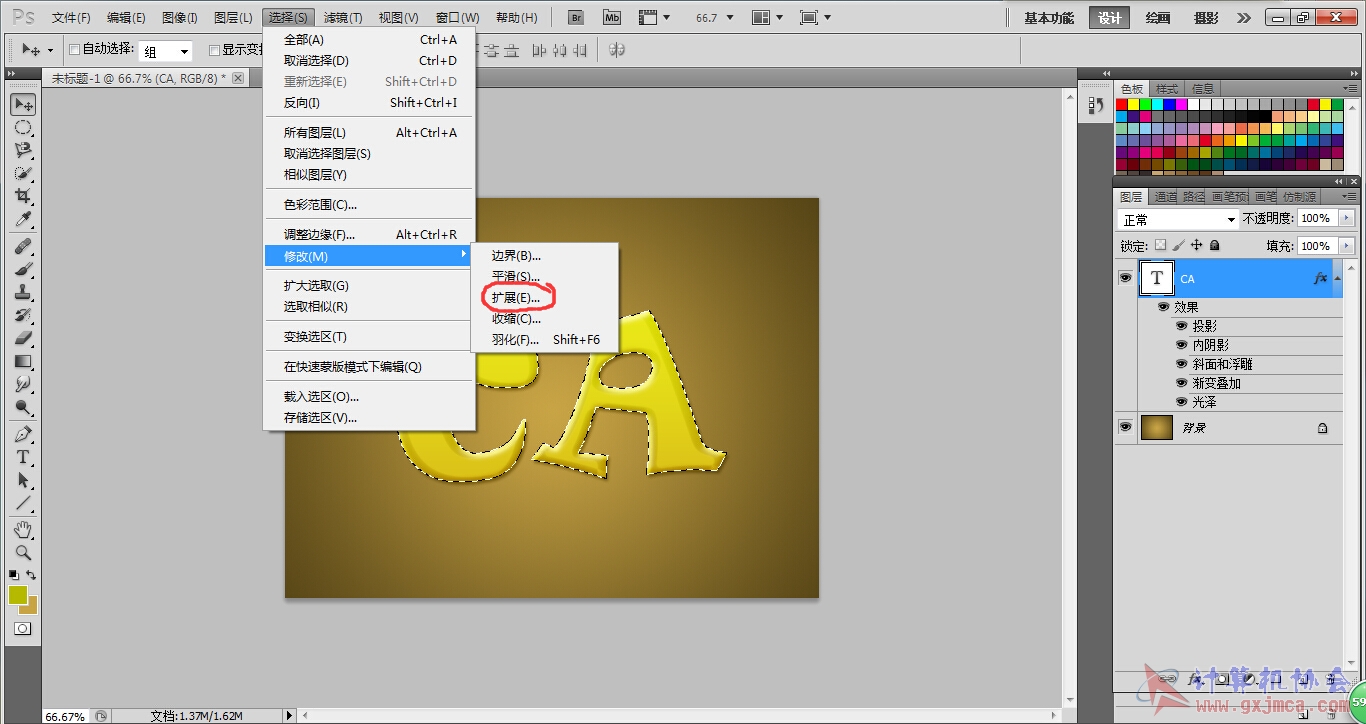The height and width of the screenshot is (724, 1366).
Task: Click the foreground color swatch
Action: pos(18,595)
